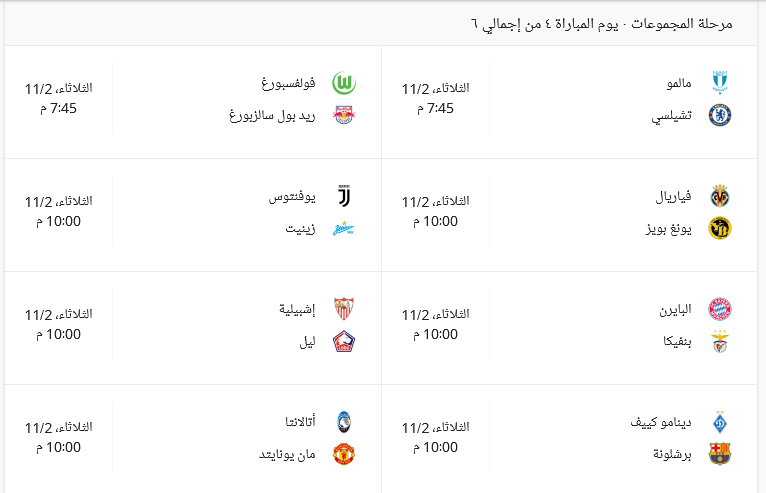
Task: Click the Young Boys crest
Action: coord(720,228)
